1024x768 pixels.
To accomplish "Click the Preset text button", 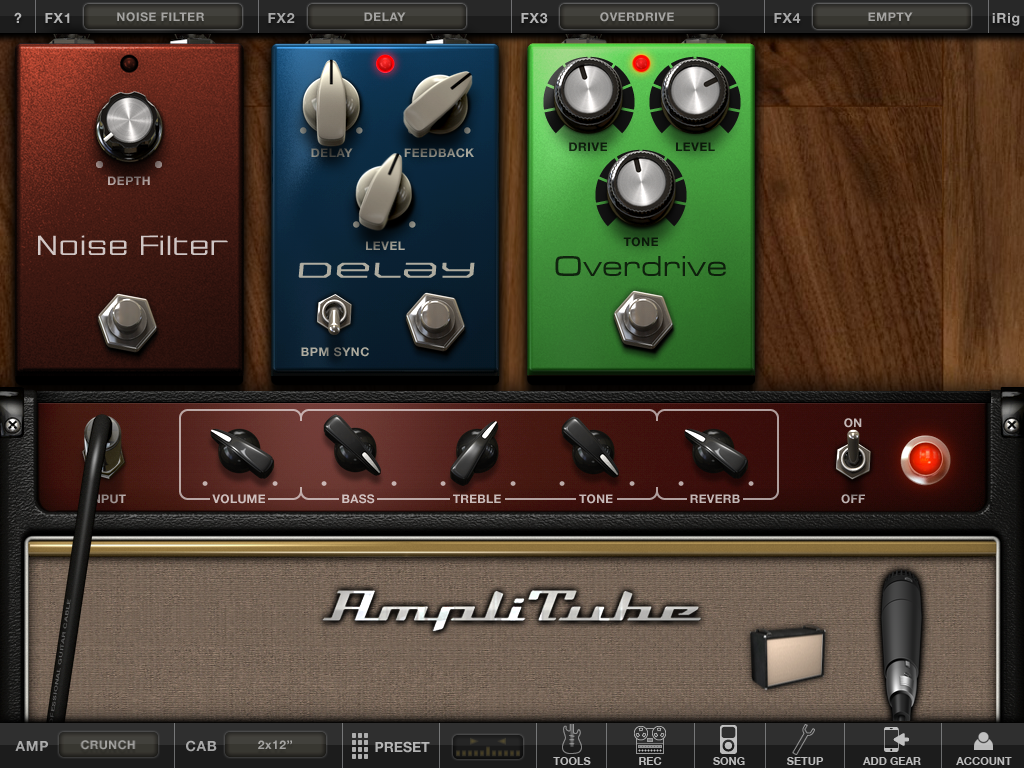I will (x=402, y=746).
